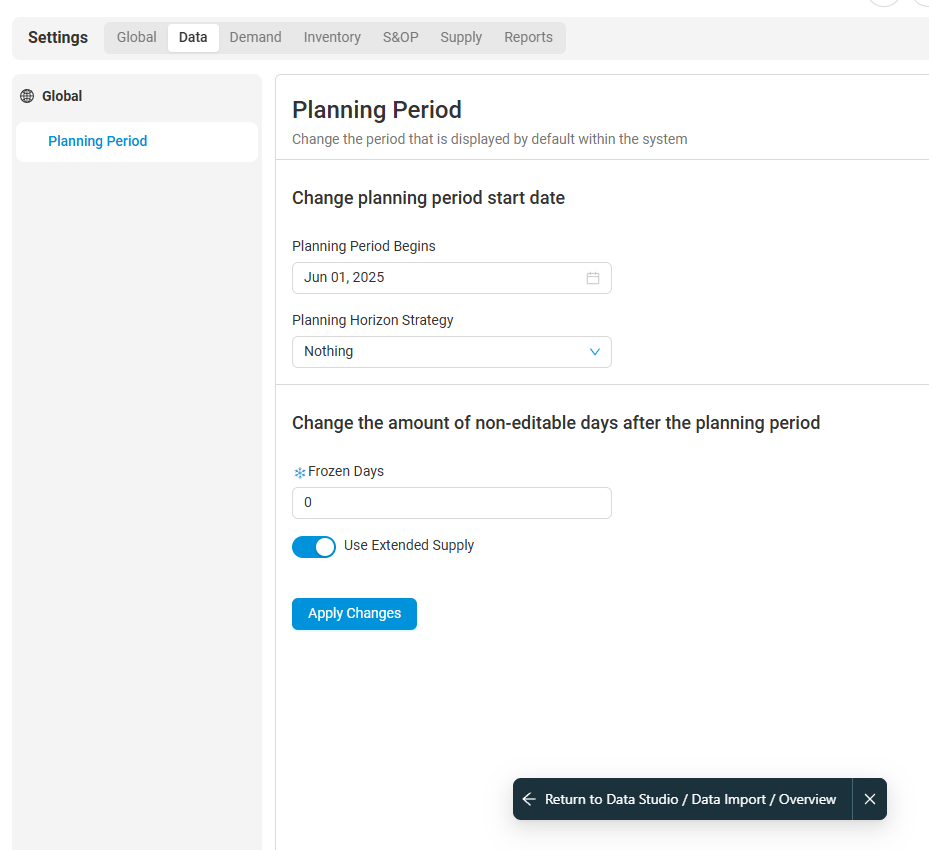Viewport: 929px width, 850px height.
Task: Select the S&OP tab
Action: (x=400, y=37)
